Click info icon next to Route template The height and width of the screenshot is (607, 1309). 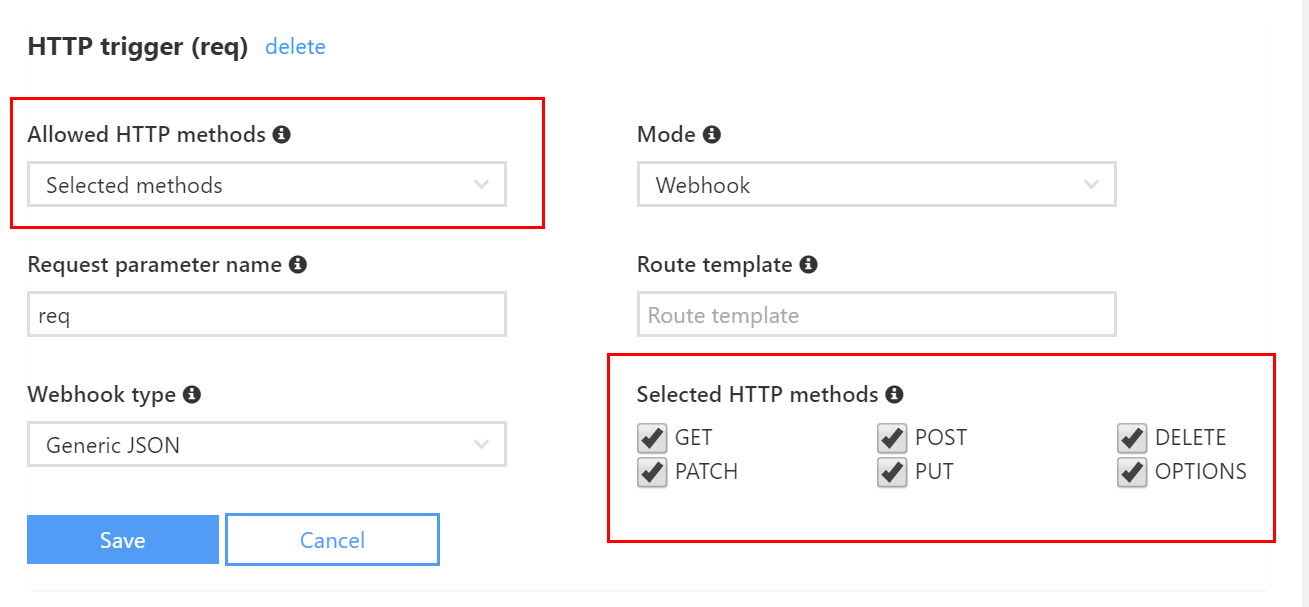coord(808,264)
